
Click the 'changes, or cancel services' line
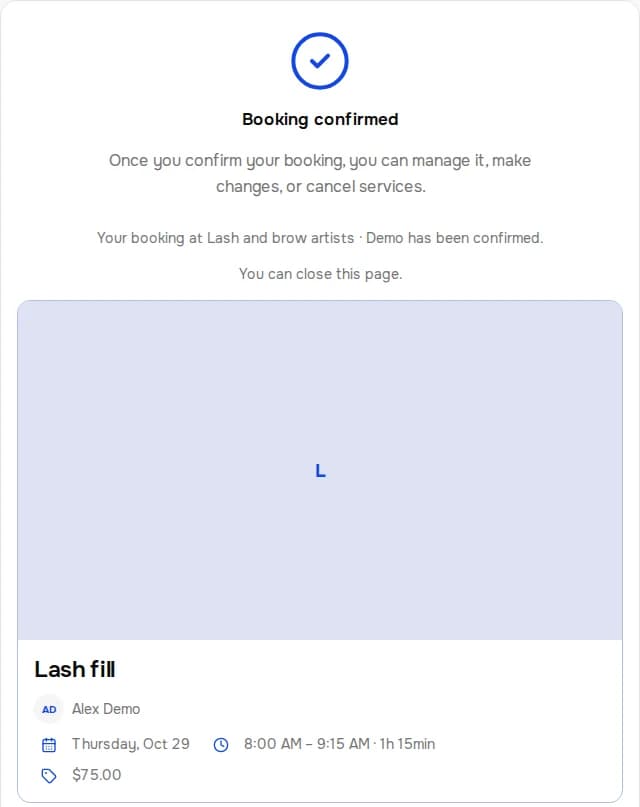pyautogui.click(x=321, y=186)
